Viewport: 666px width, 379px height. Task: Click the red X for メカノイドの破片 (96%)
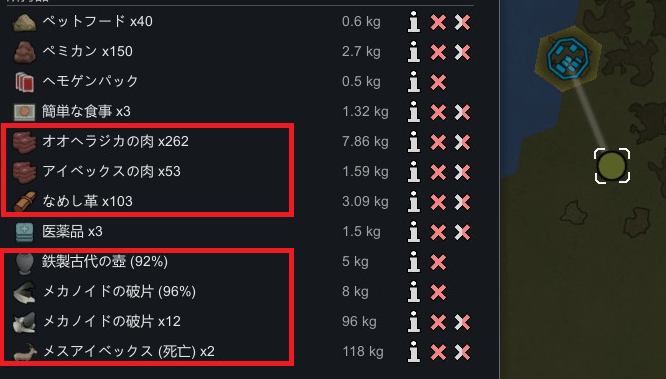(x=438, y=292)
